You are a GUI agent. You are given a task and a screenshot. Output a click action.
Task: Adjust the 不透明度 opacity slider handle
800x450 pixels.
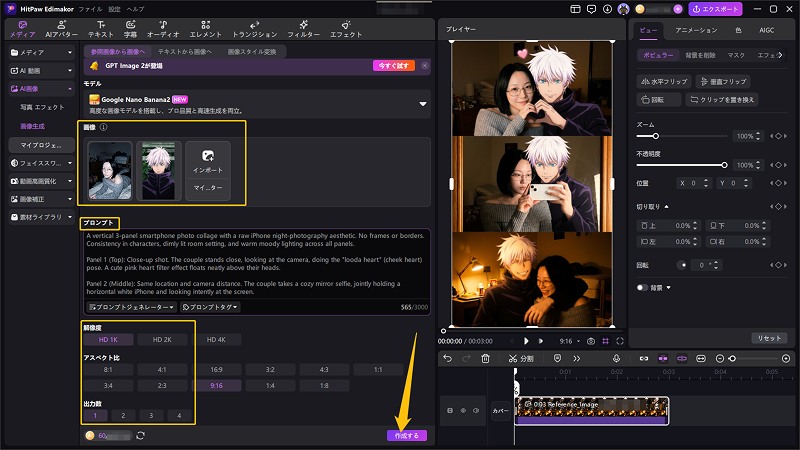click(x=724, y=165)
